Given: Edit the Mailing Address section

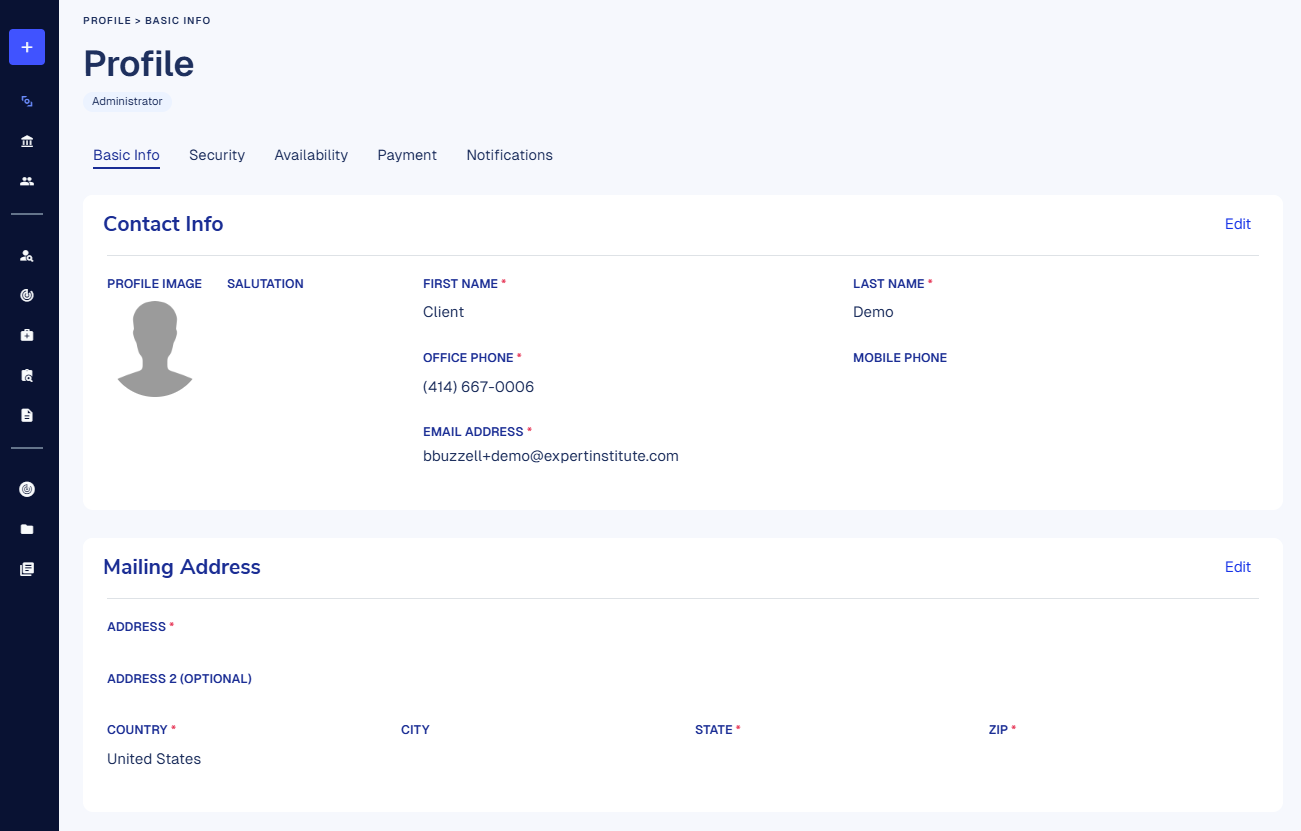Looking at the screenshot, I should 1237,567.
